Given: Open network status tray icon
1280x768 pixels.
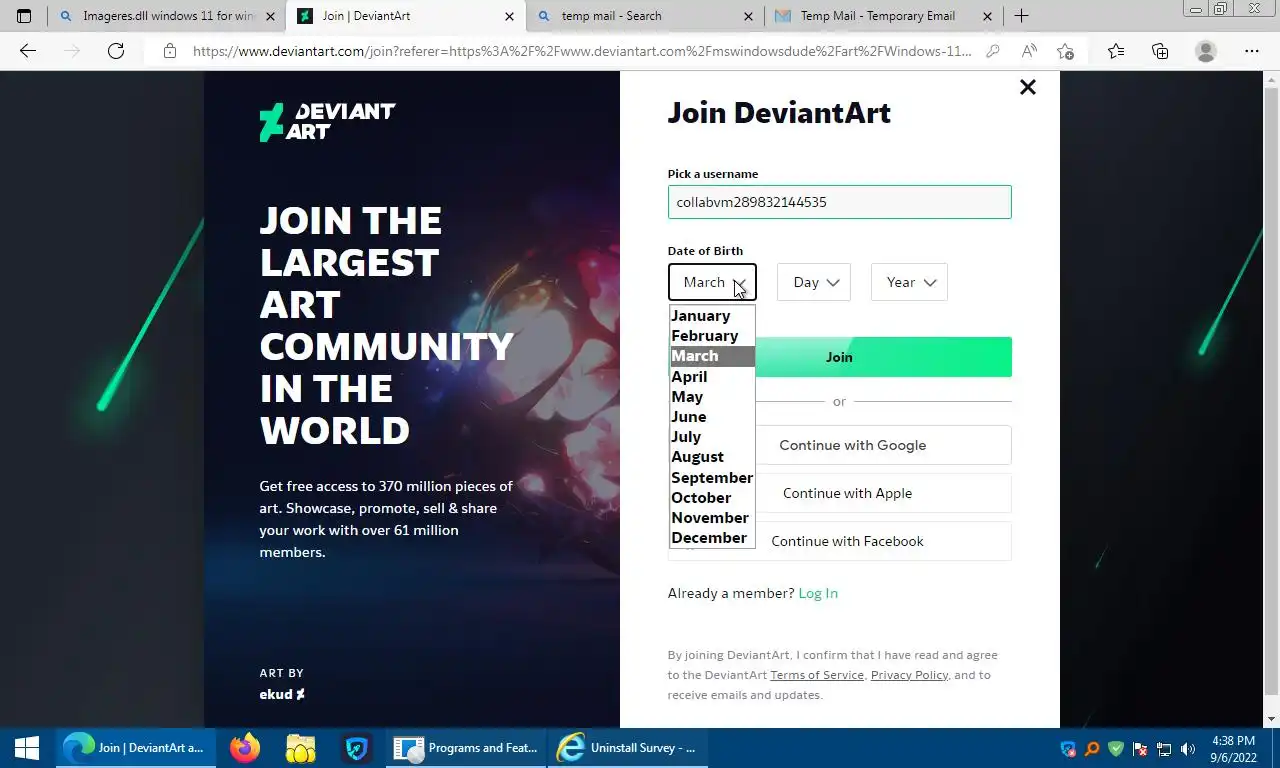Looking at the screenshot, I should pyautogui.click(x=1164, y=748).
